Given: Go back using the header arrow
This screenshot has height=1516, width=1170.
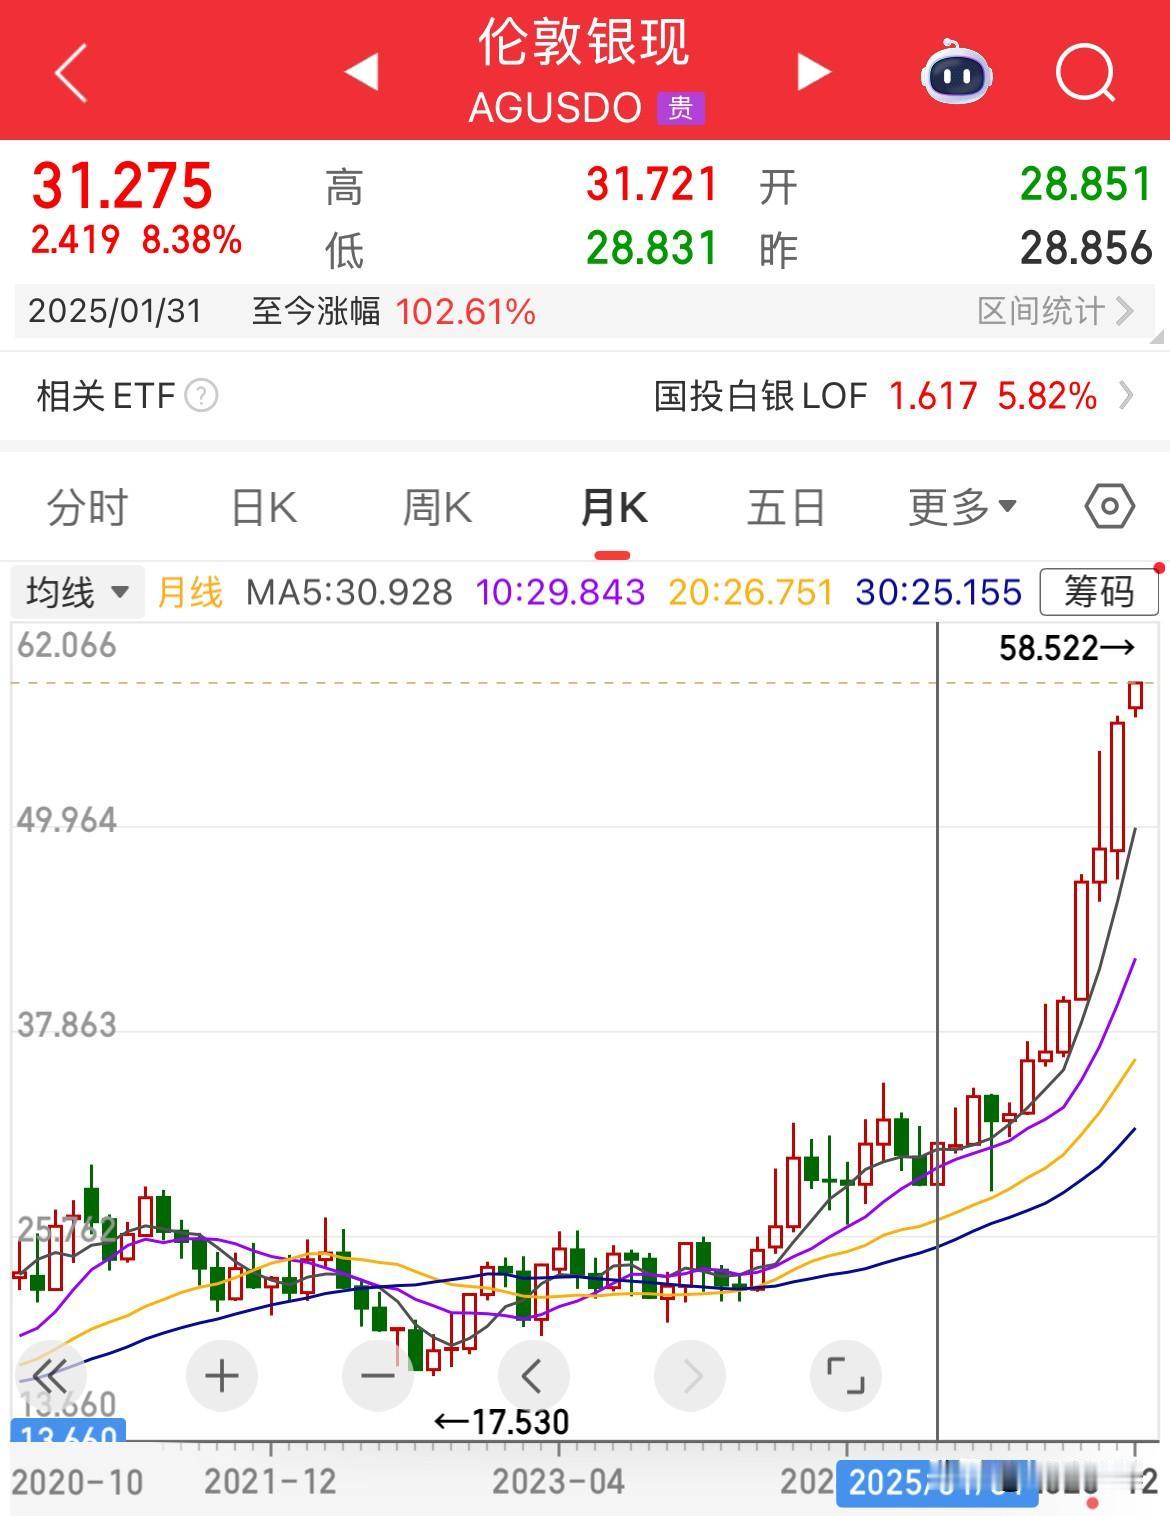Looking at the screenshot, I should [71, 72].
